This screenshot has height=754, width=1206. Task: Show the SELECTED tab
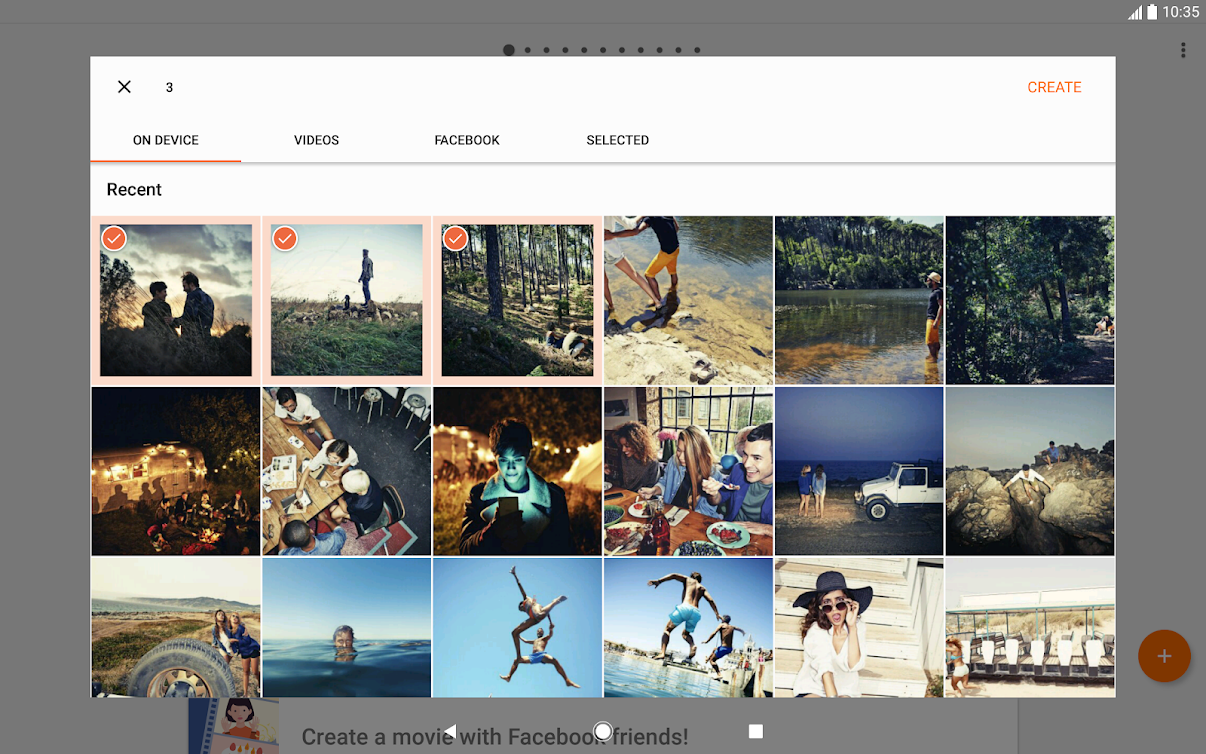coord(617,140)
